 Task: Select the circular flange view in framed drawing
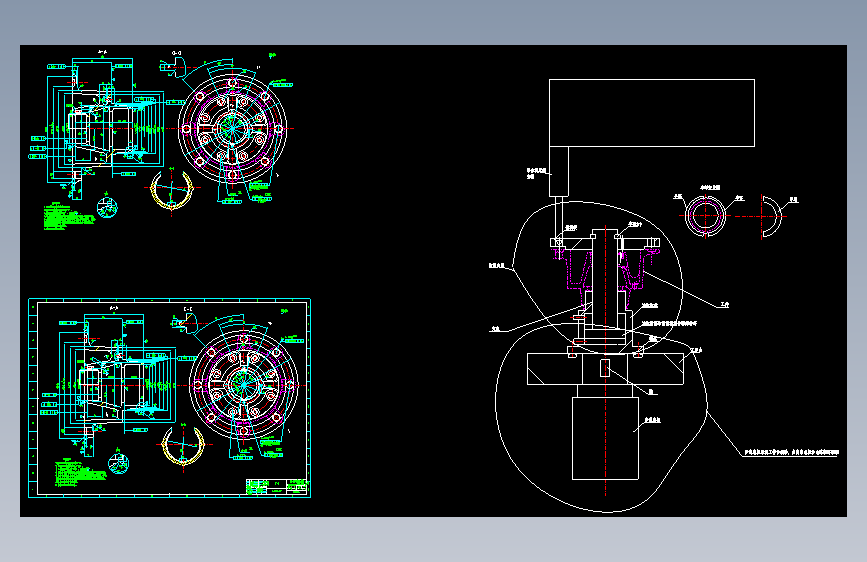pos(244,386)
